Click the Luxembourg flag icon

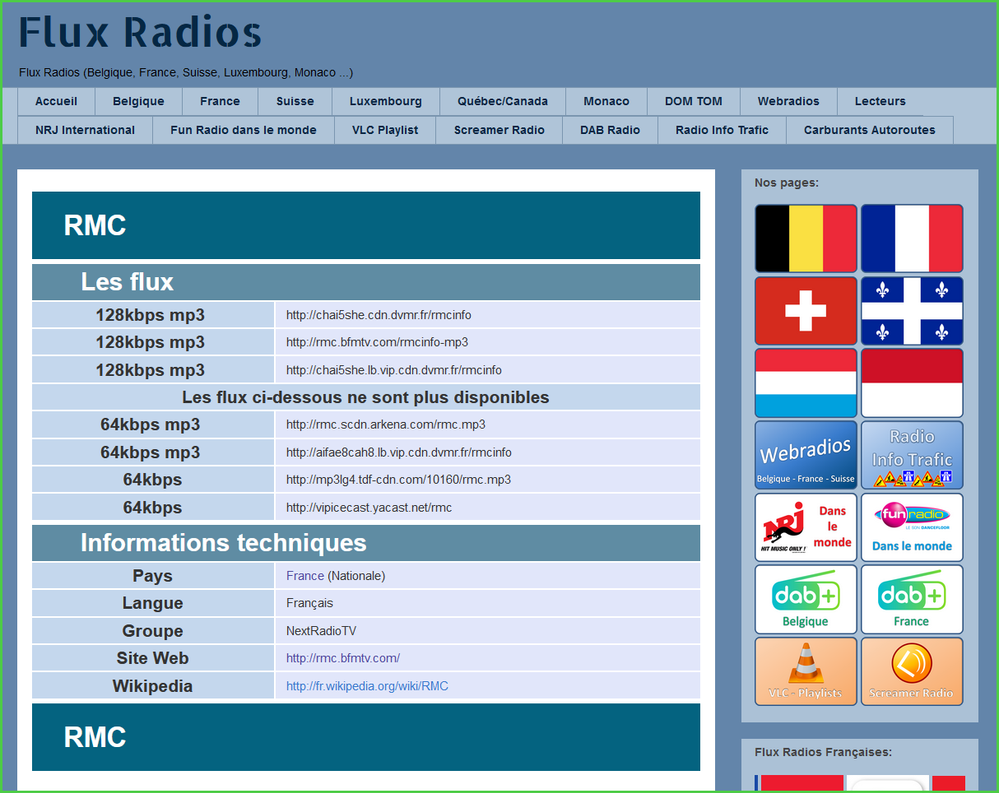coord(805,383)
